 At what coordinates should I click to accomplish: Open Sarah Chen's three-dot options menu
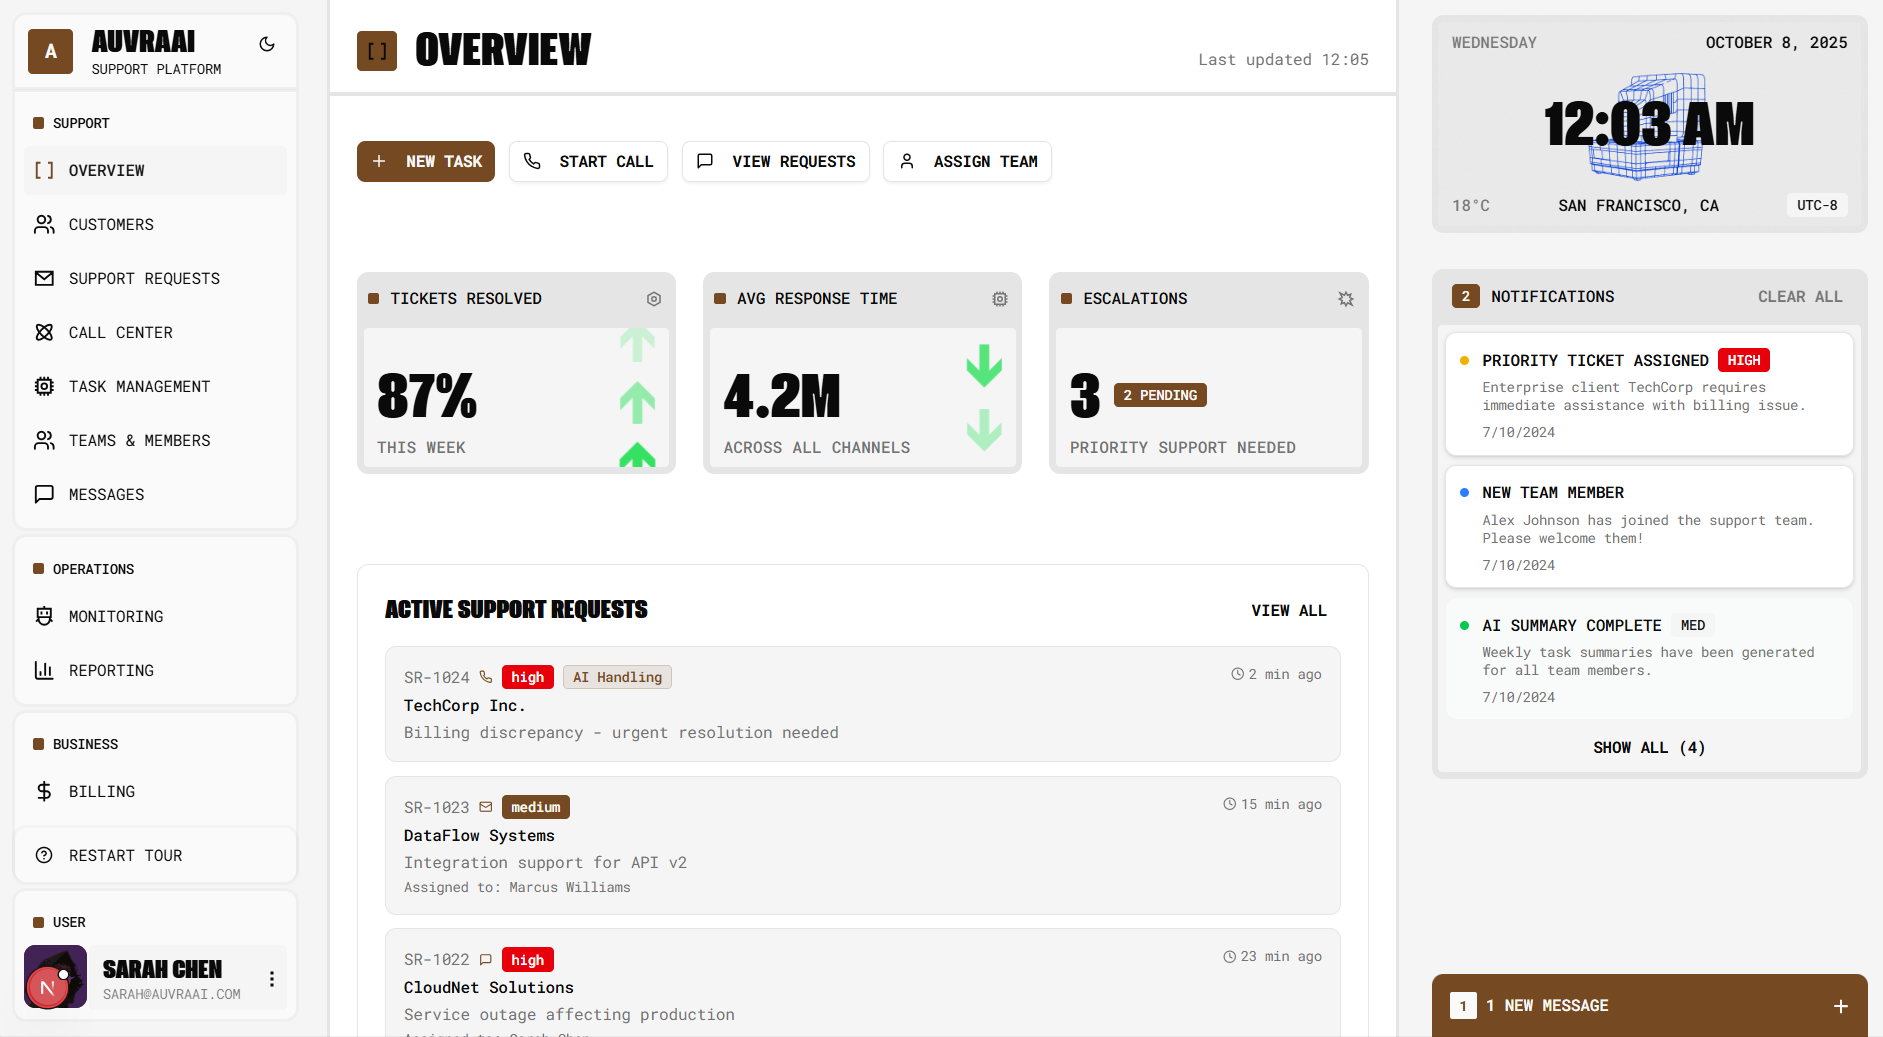coord(271,978)
